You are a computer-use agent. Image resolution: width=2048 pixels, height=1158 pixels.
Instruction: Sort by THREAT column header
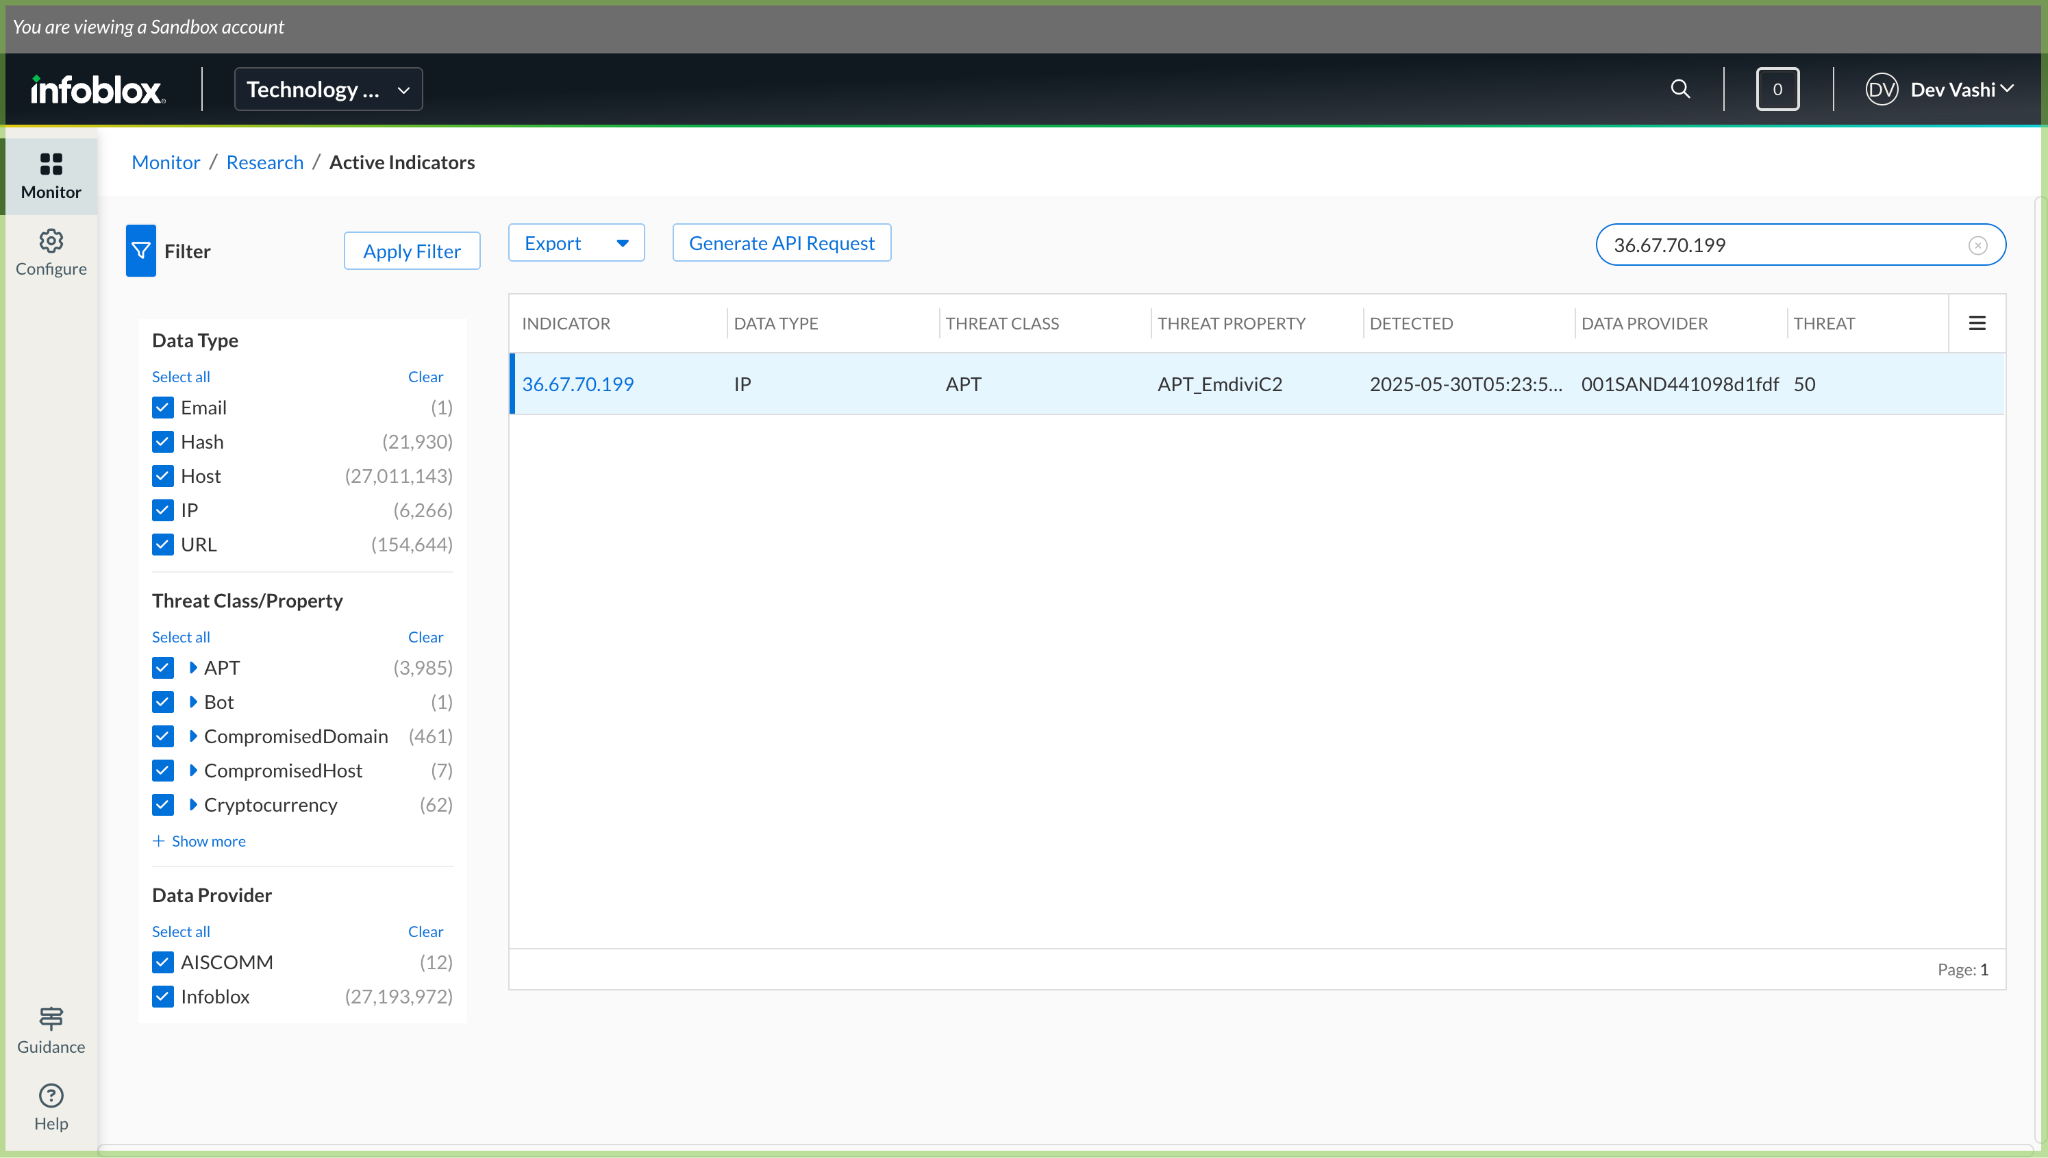(1824, 323)
